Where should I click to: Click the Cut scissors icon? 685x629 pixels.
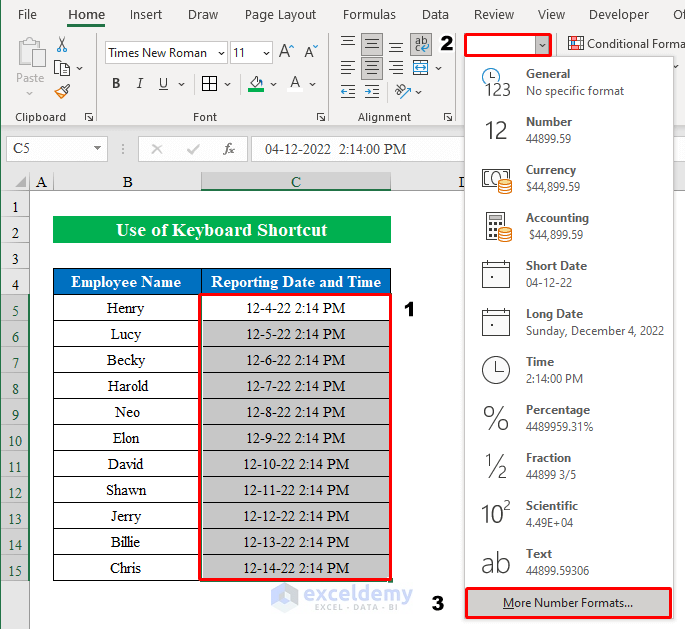62,45
